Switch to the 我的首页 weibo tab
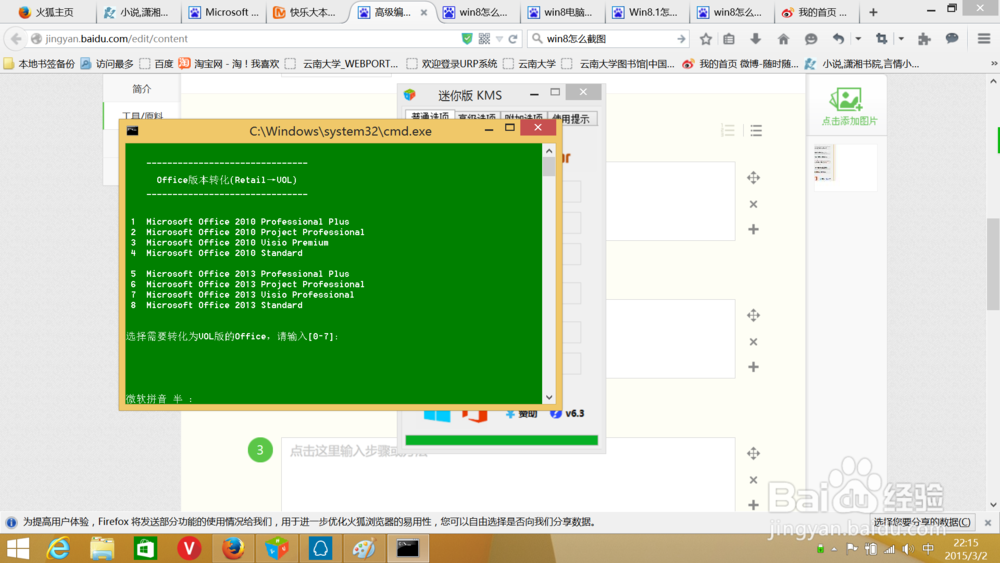The image size is (1000, 563). click(816, 12)
